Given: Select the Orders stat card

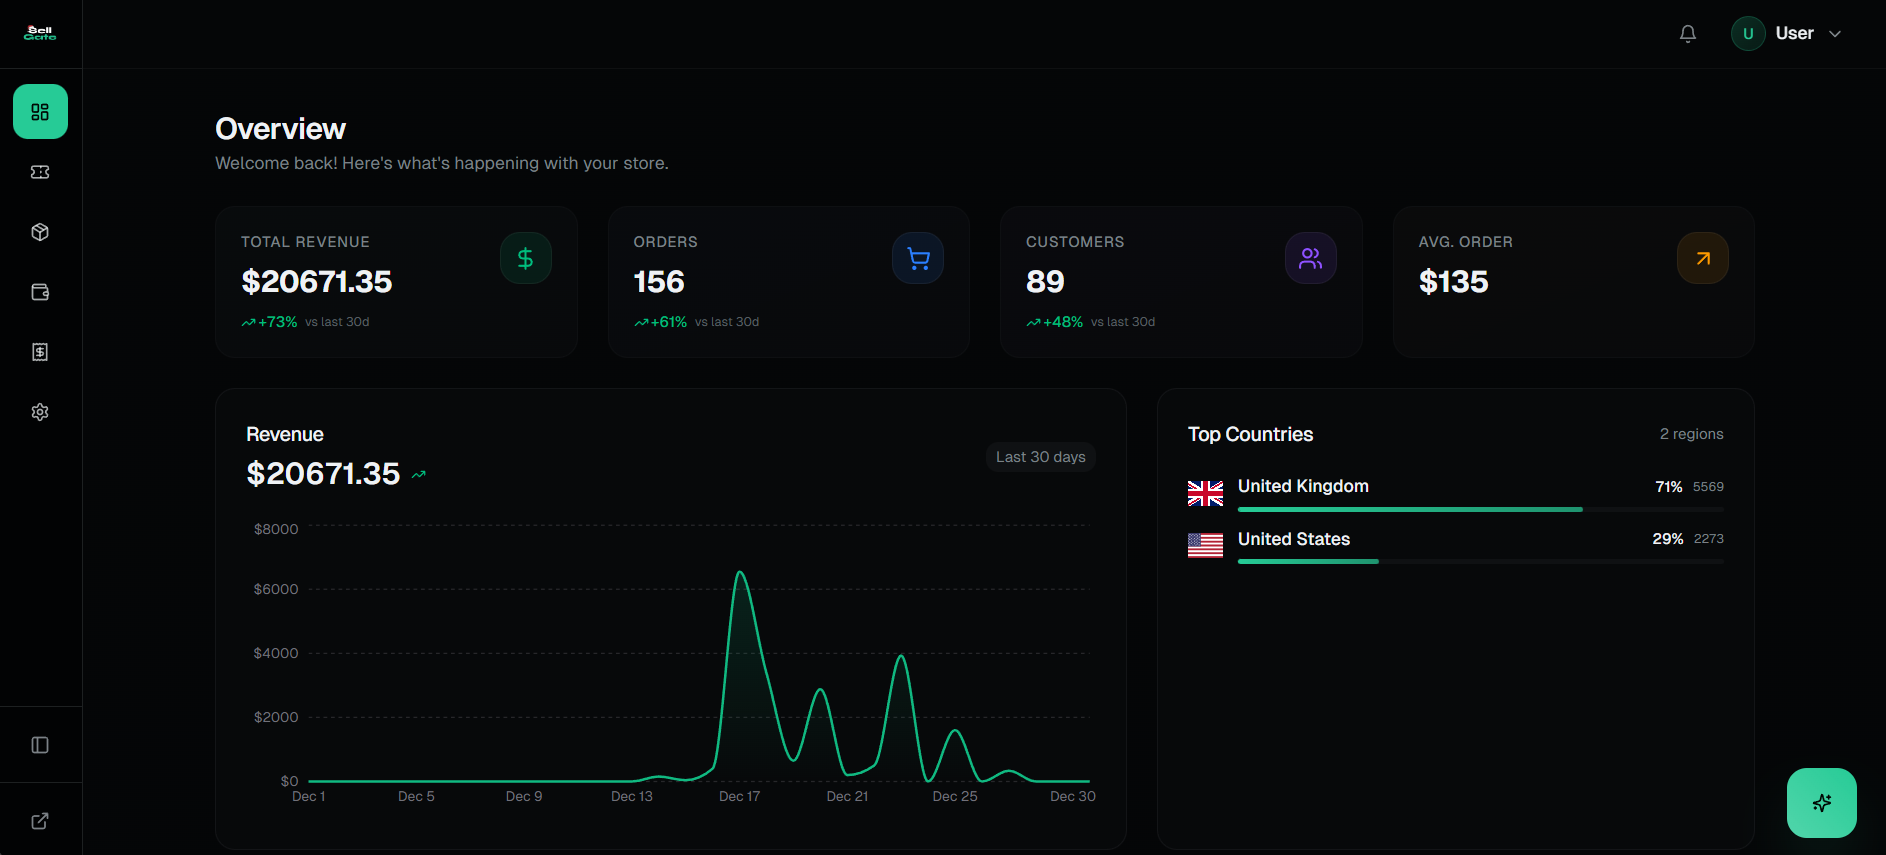Looking at the screenshot, I should 788,282.
